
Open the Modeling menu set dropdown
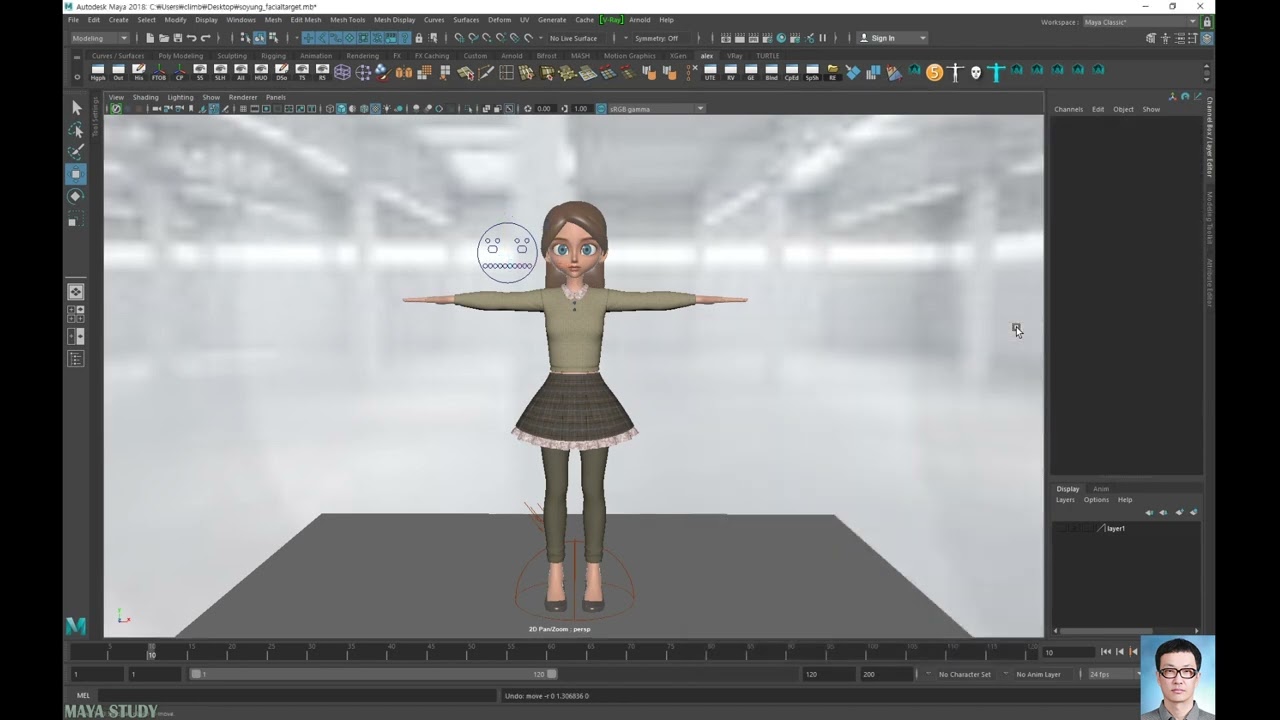(x=99, y=38)
